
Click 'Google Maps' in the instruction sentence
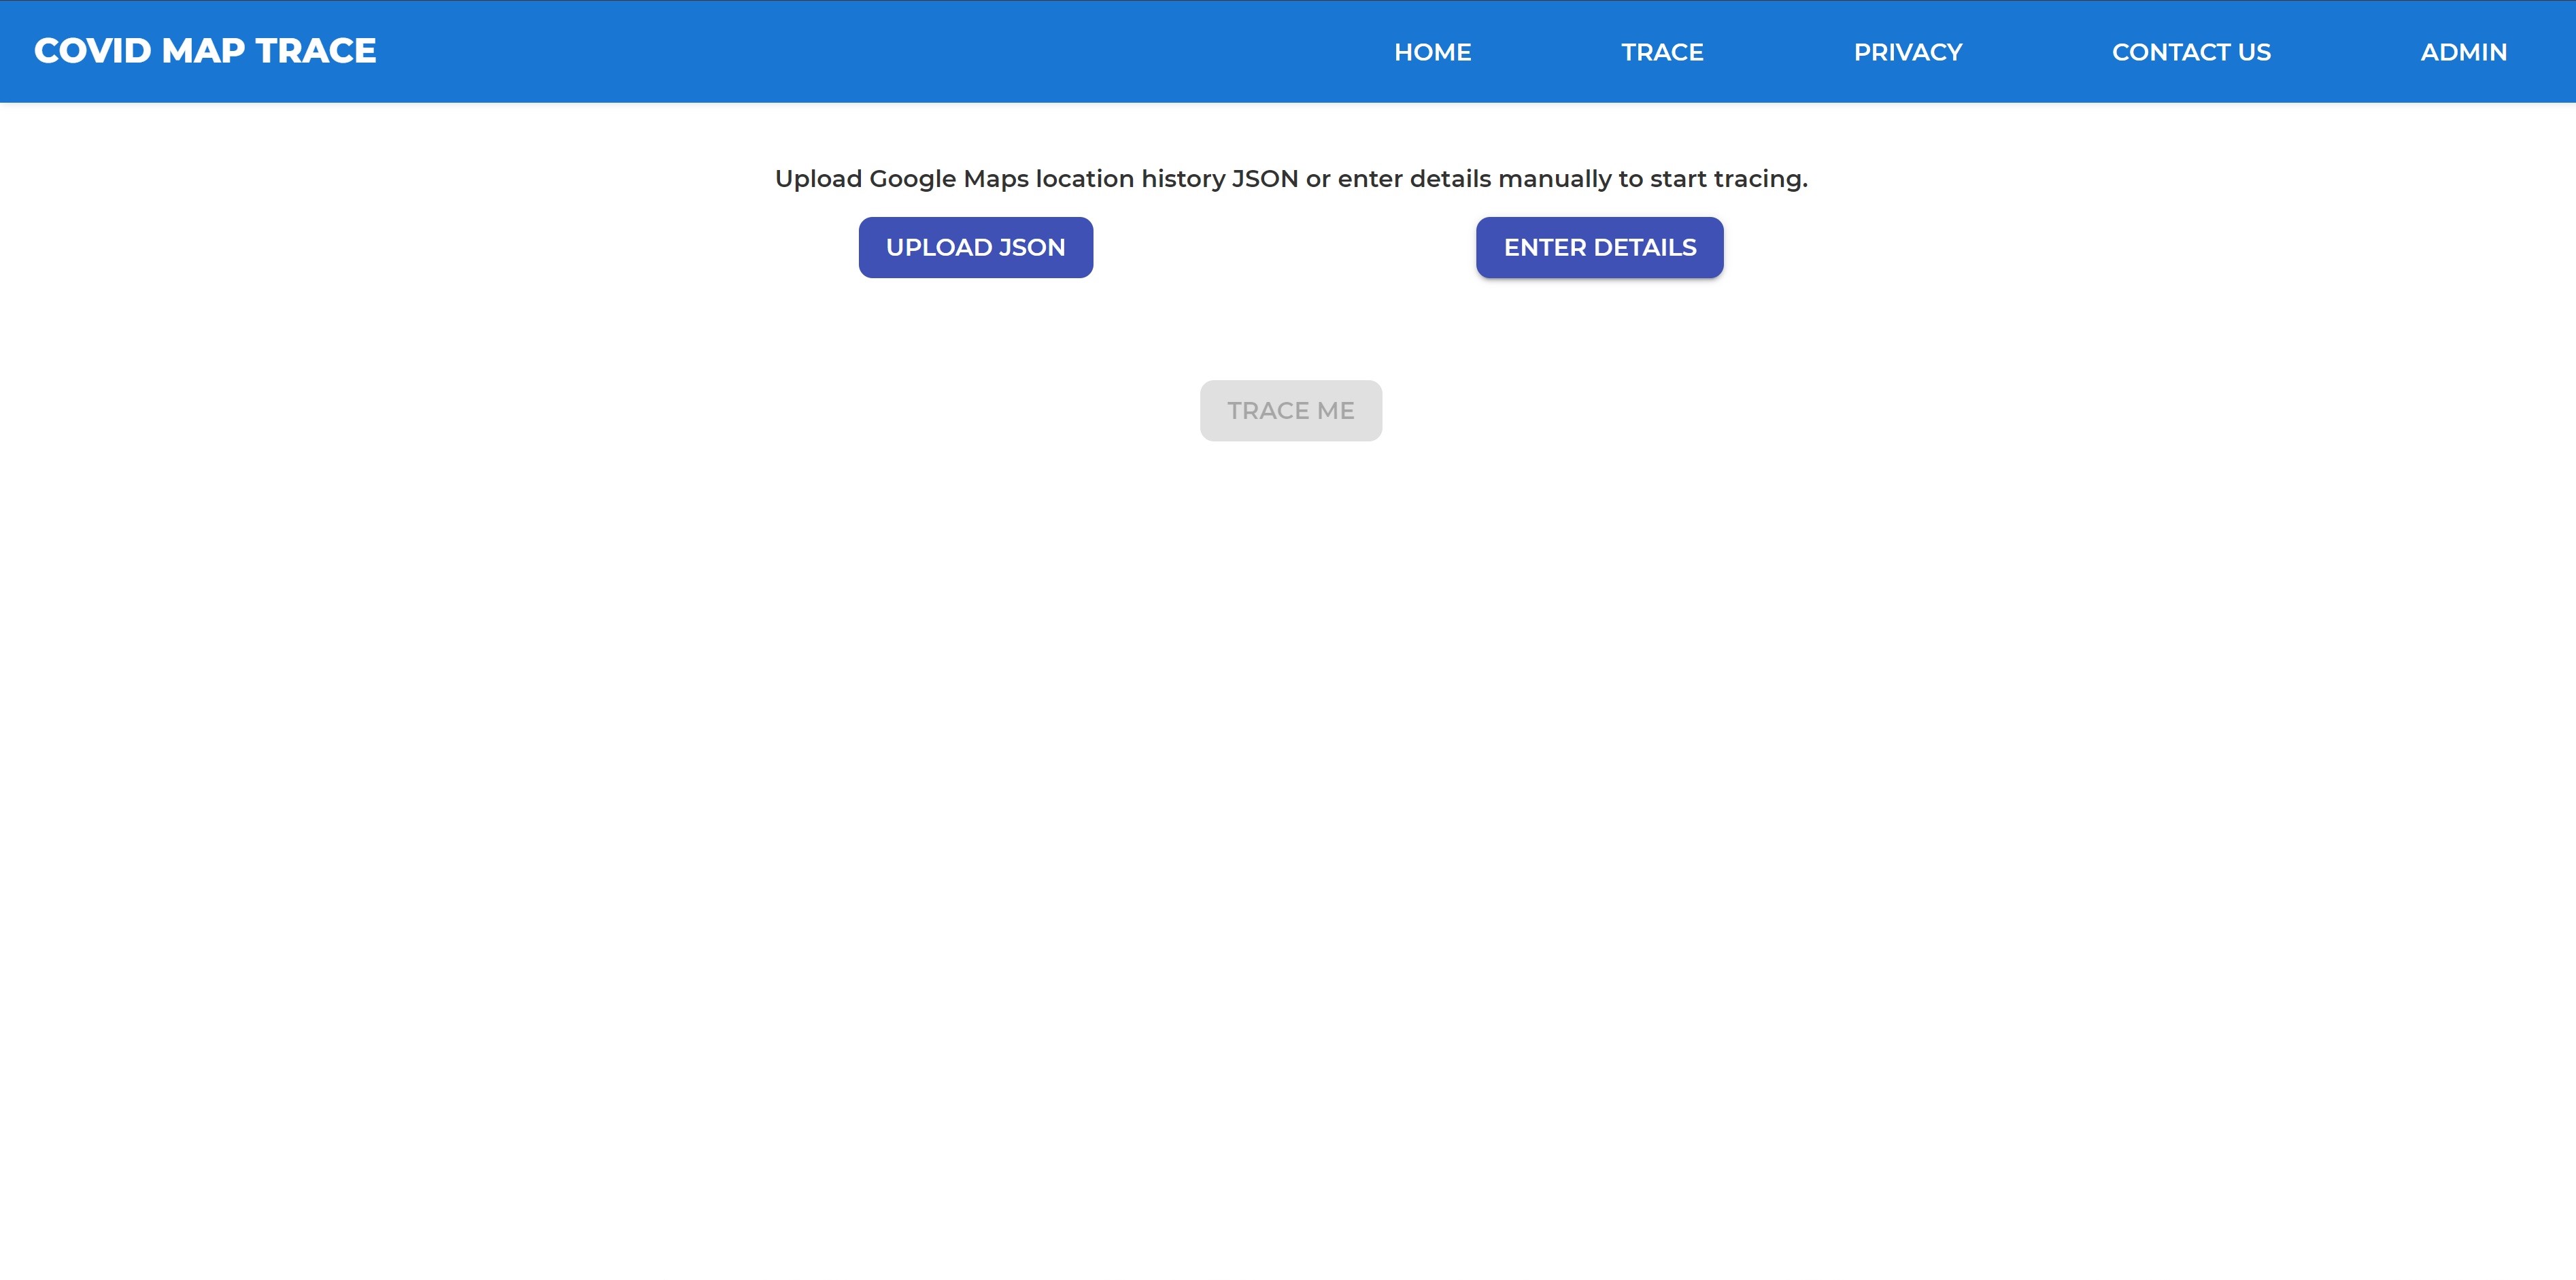click(x=948, y=179)
